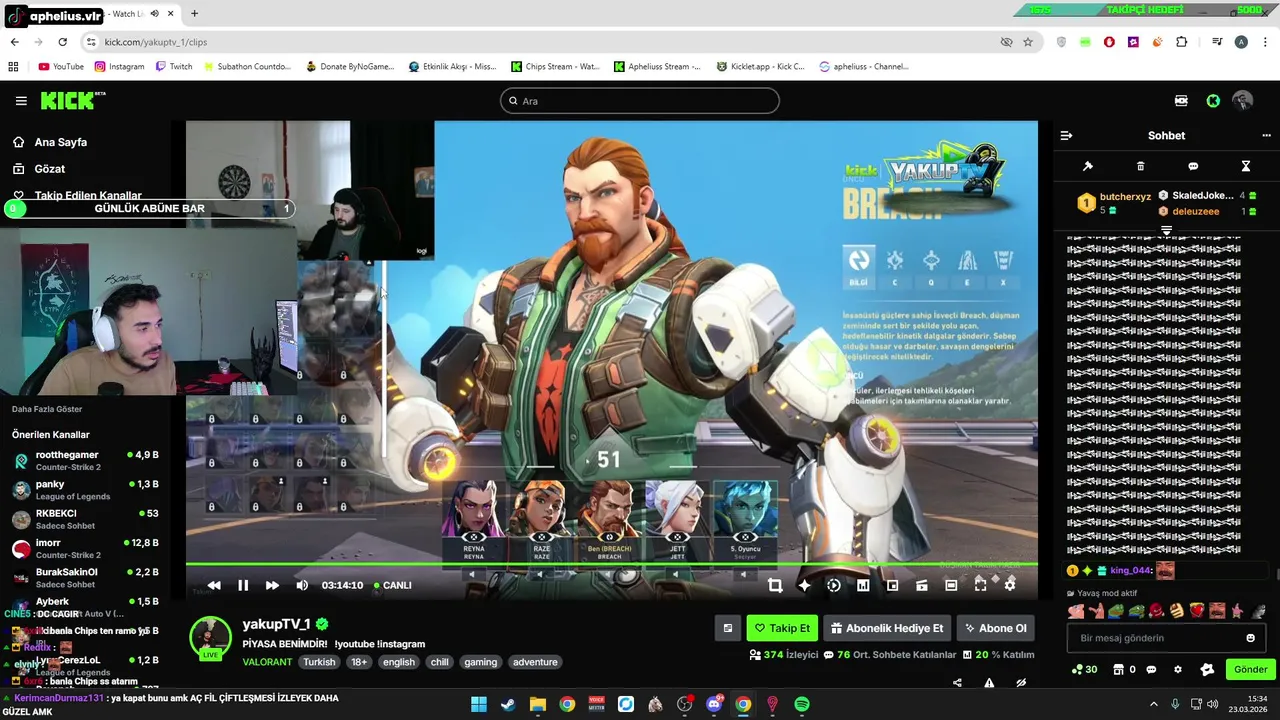Open player settings gear

(1010, 585)
